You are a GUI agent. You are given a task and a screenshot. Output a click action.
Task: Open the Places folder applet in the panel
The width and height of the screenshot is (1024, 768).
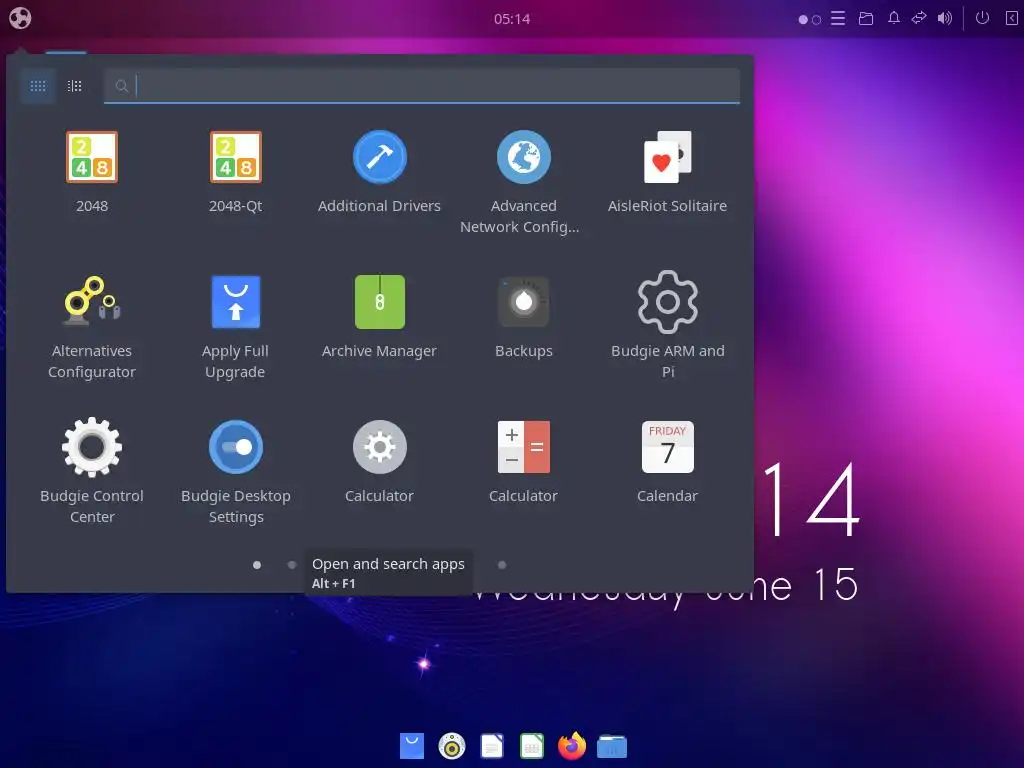(x=866, y=18)
